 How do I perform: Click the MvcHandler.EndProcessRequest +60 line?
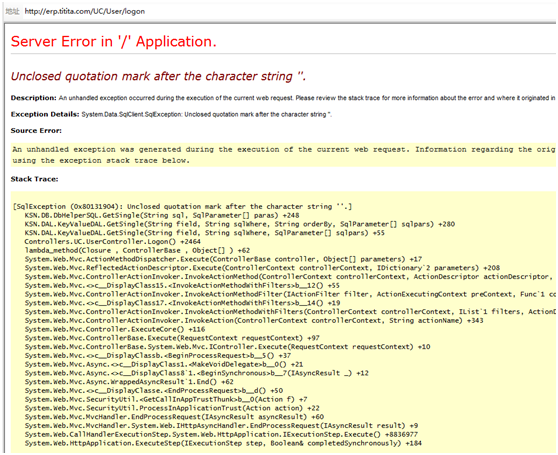coord(174,417)
